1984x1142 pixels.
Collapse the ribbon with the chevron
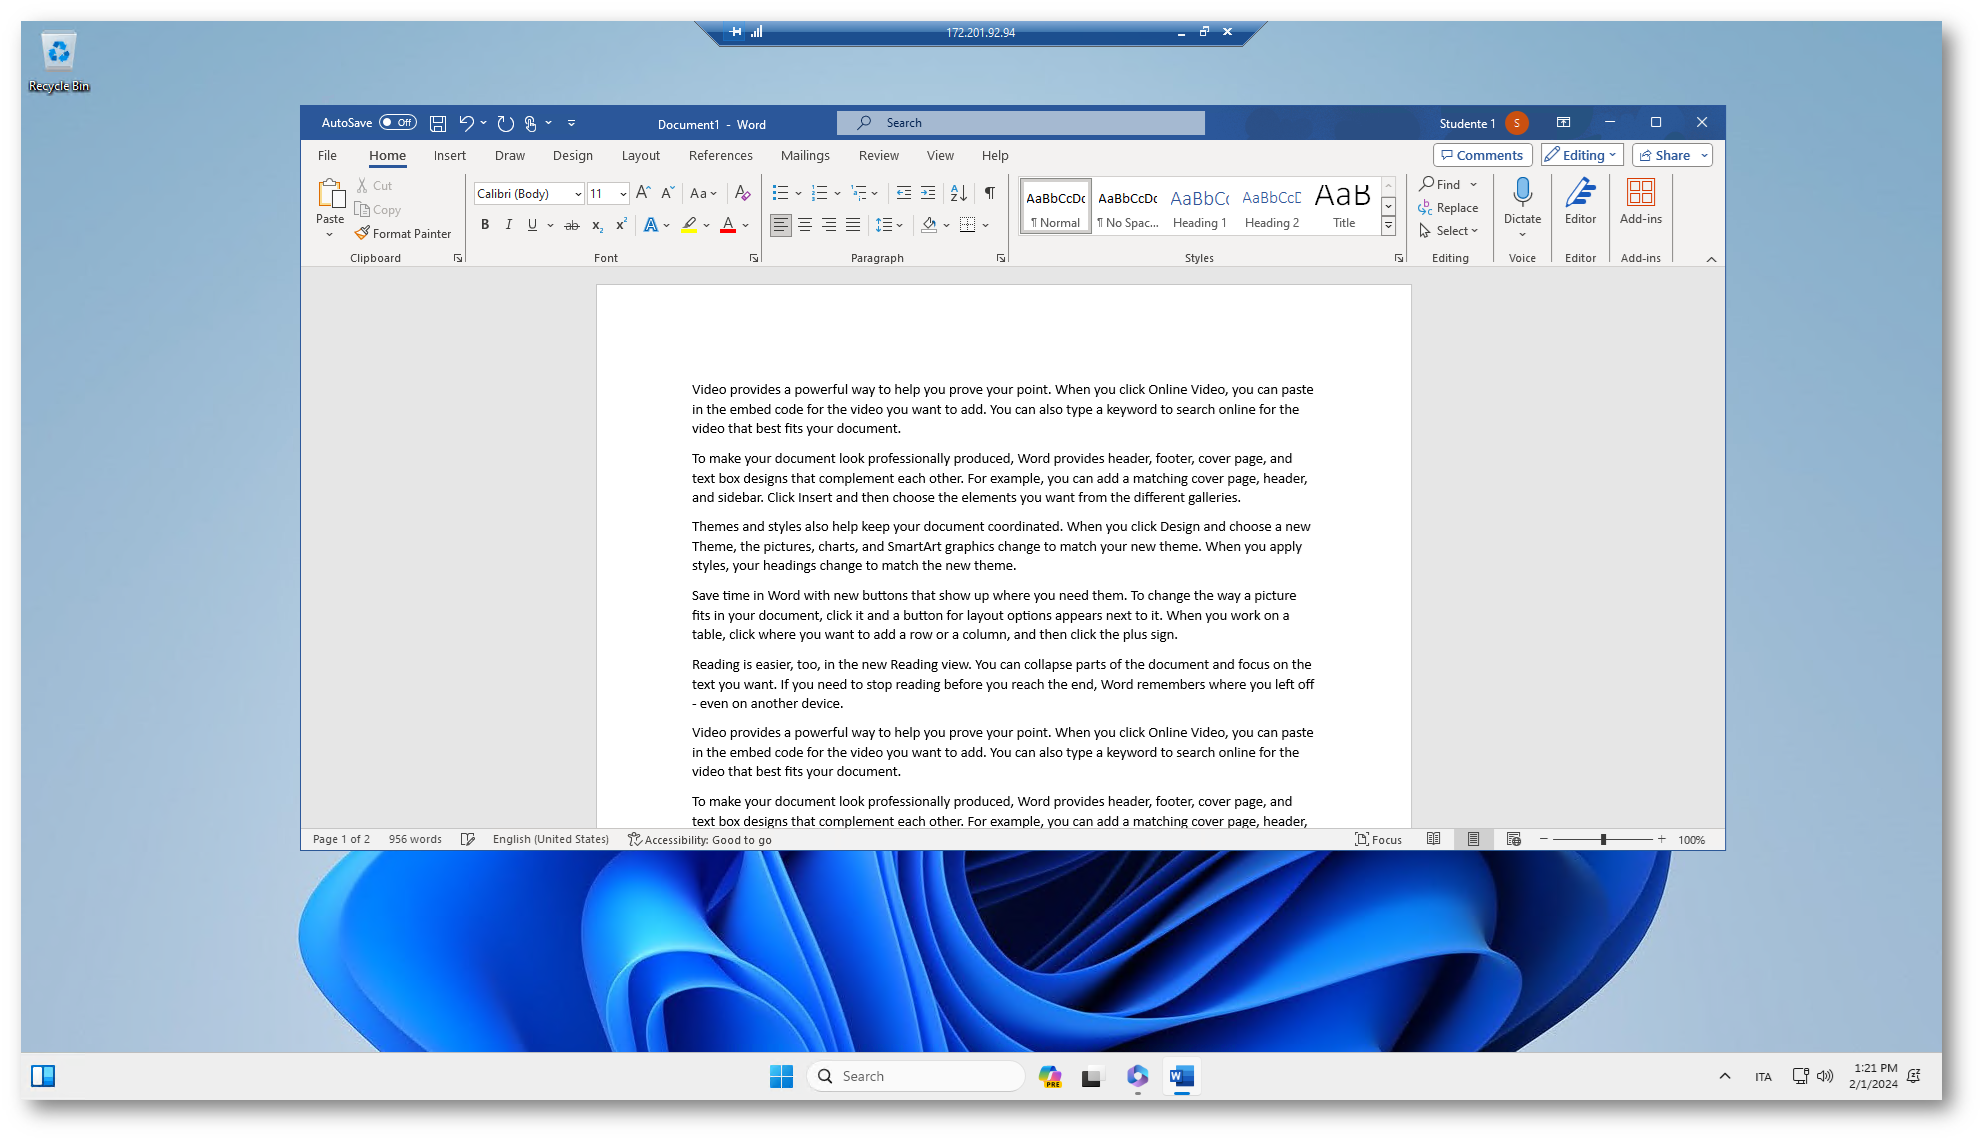tap(1711, 259)
